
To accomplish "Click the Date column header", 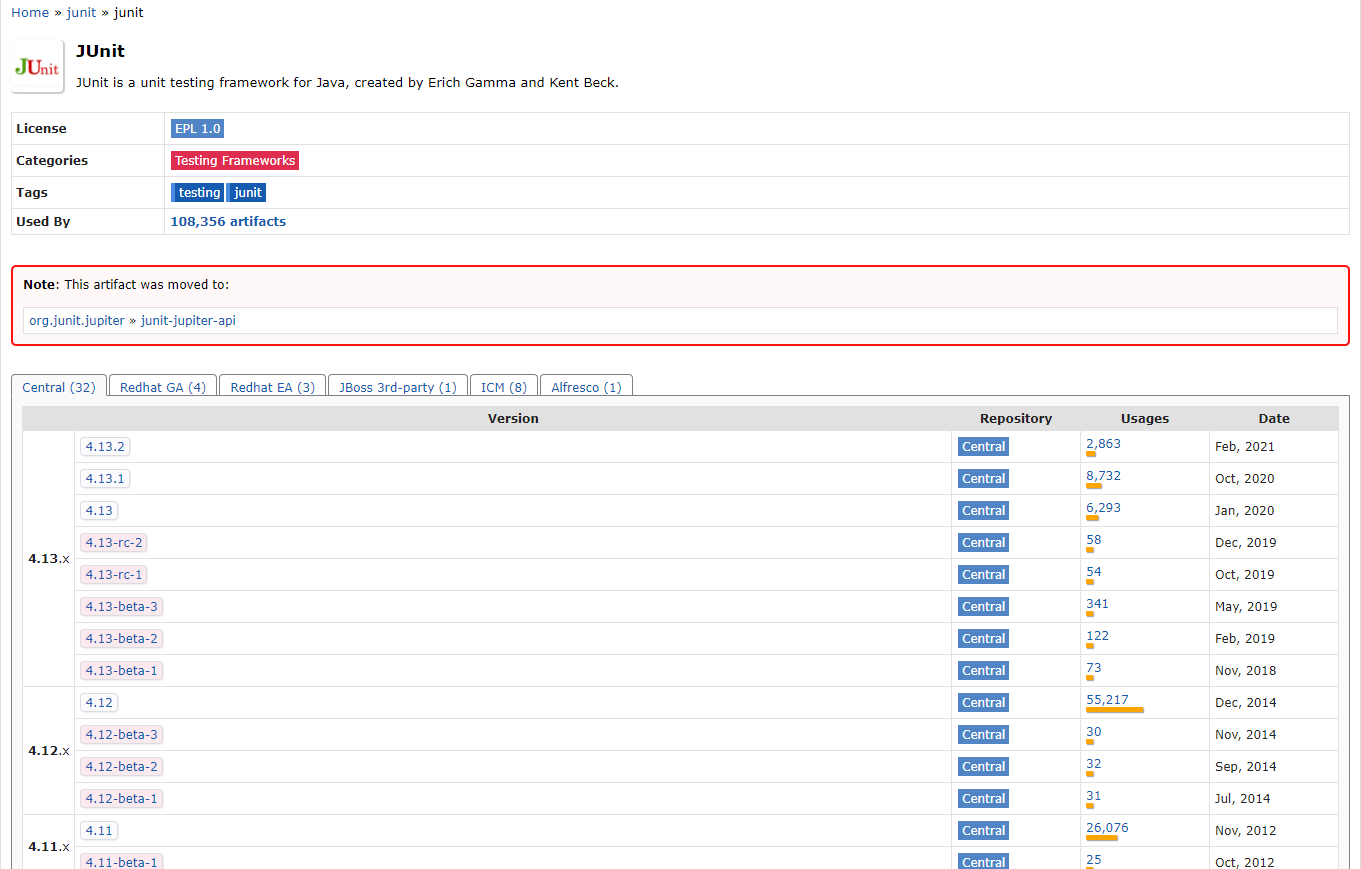I will tap(1274, 419).
